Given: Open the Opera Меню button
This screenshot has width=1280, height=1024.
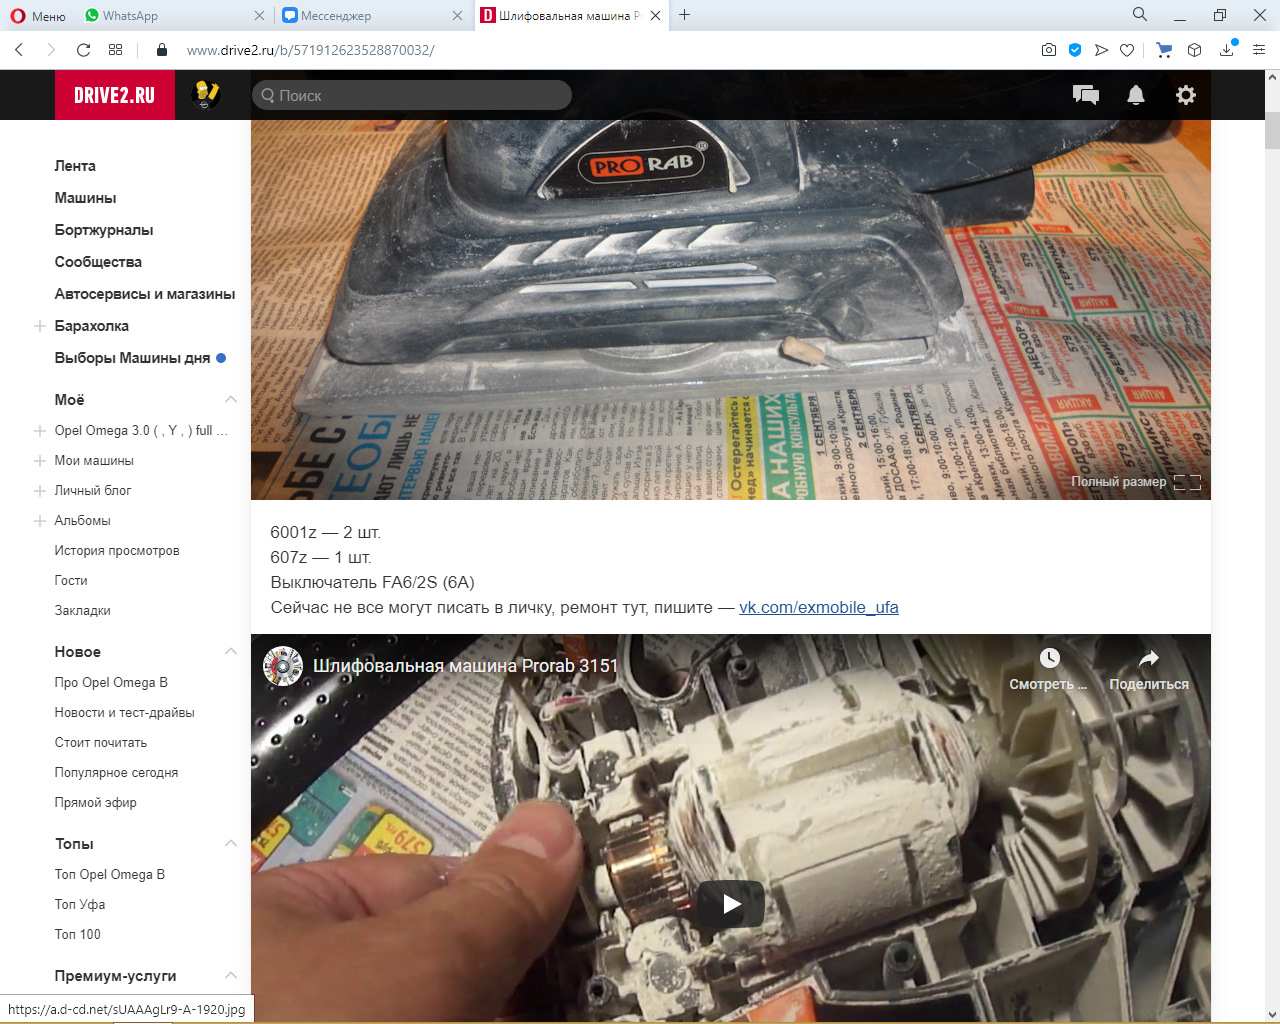Looking at the screenshot, I should (x=38, y=15).
